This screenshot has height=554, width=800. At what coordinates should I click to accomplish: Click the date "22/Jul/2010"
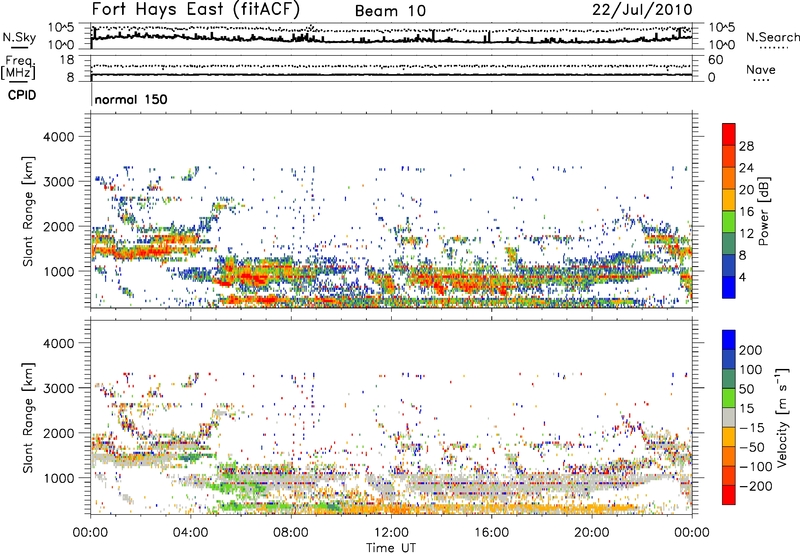tap(642, 10)
